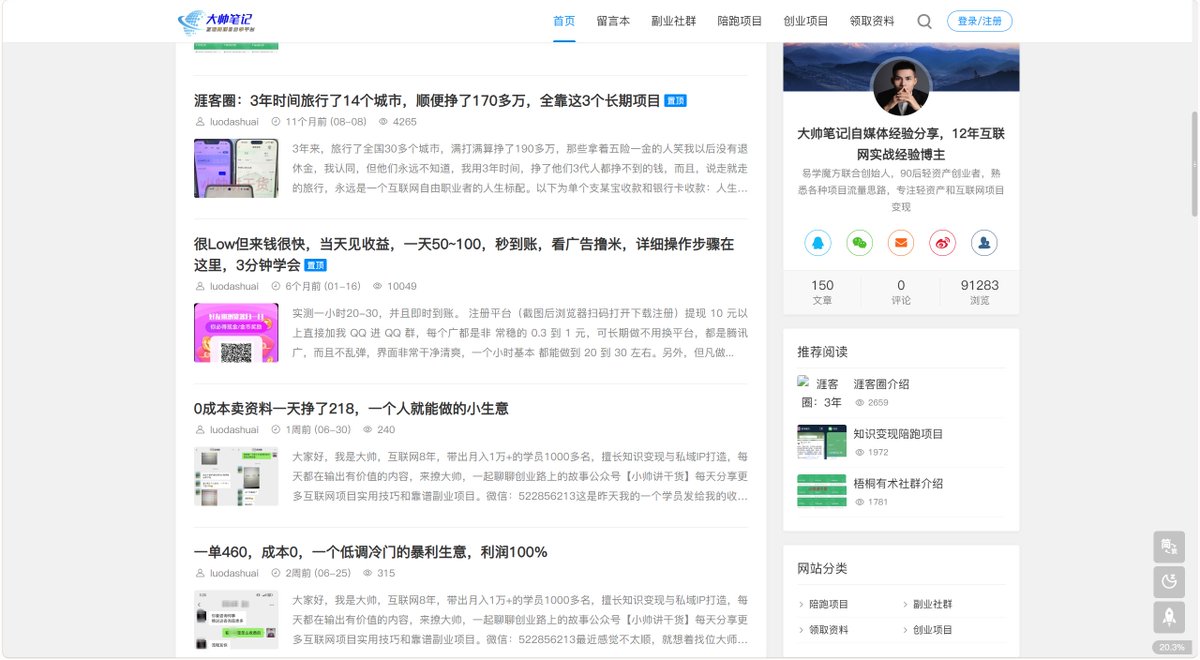Click the QQ penguin social icon
Screen dimensions: 1200x660
click(818, 242)
